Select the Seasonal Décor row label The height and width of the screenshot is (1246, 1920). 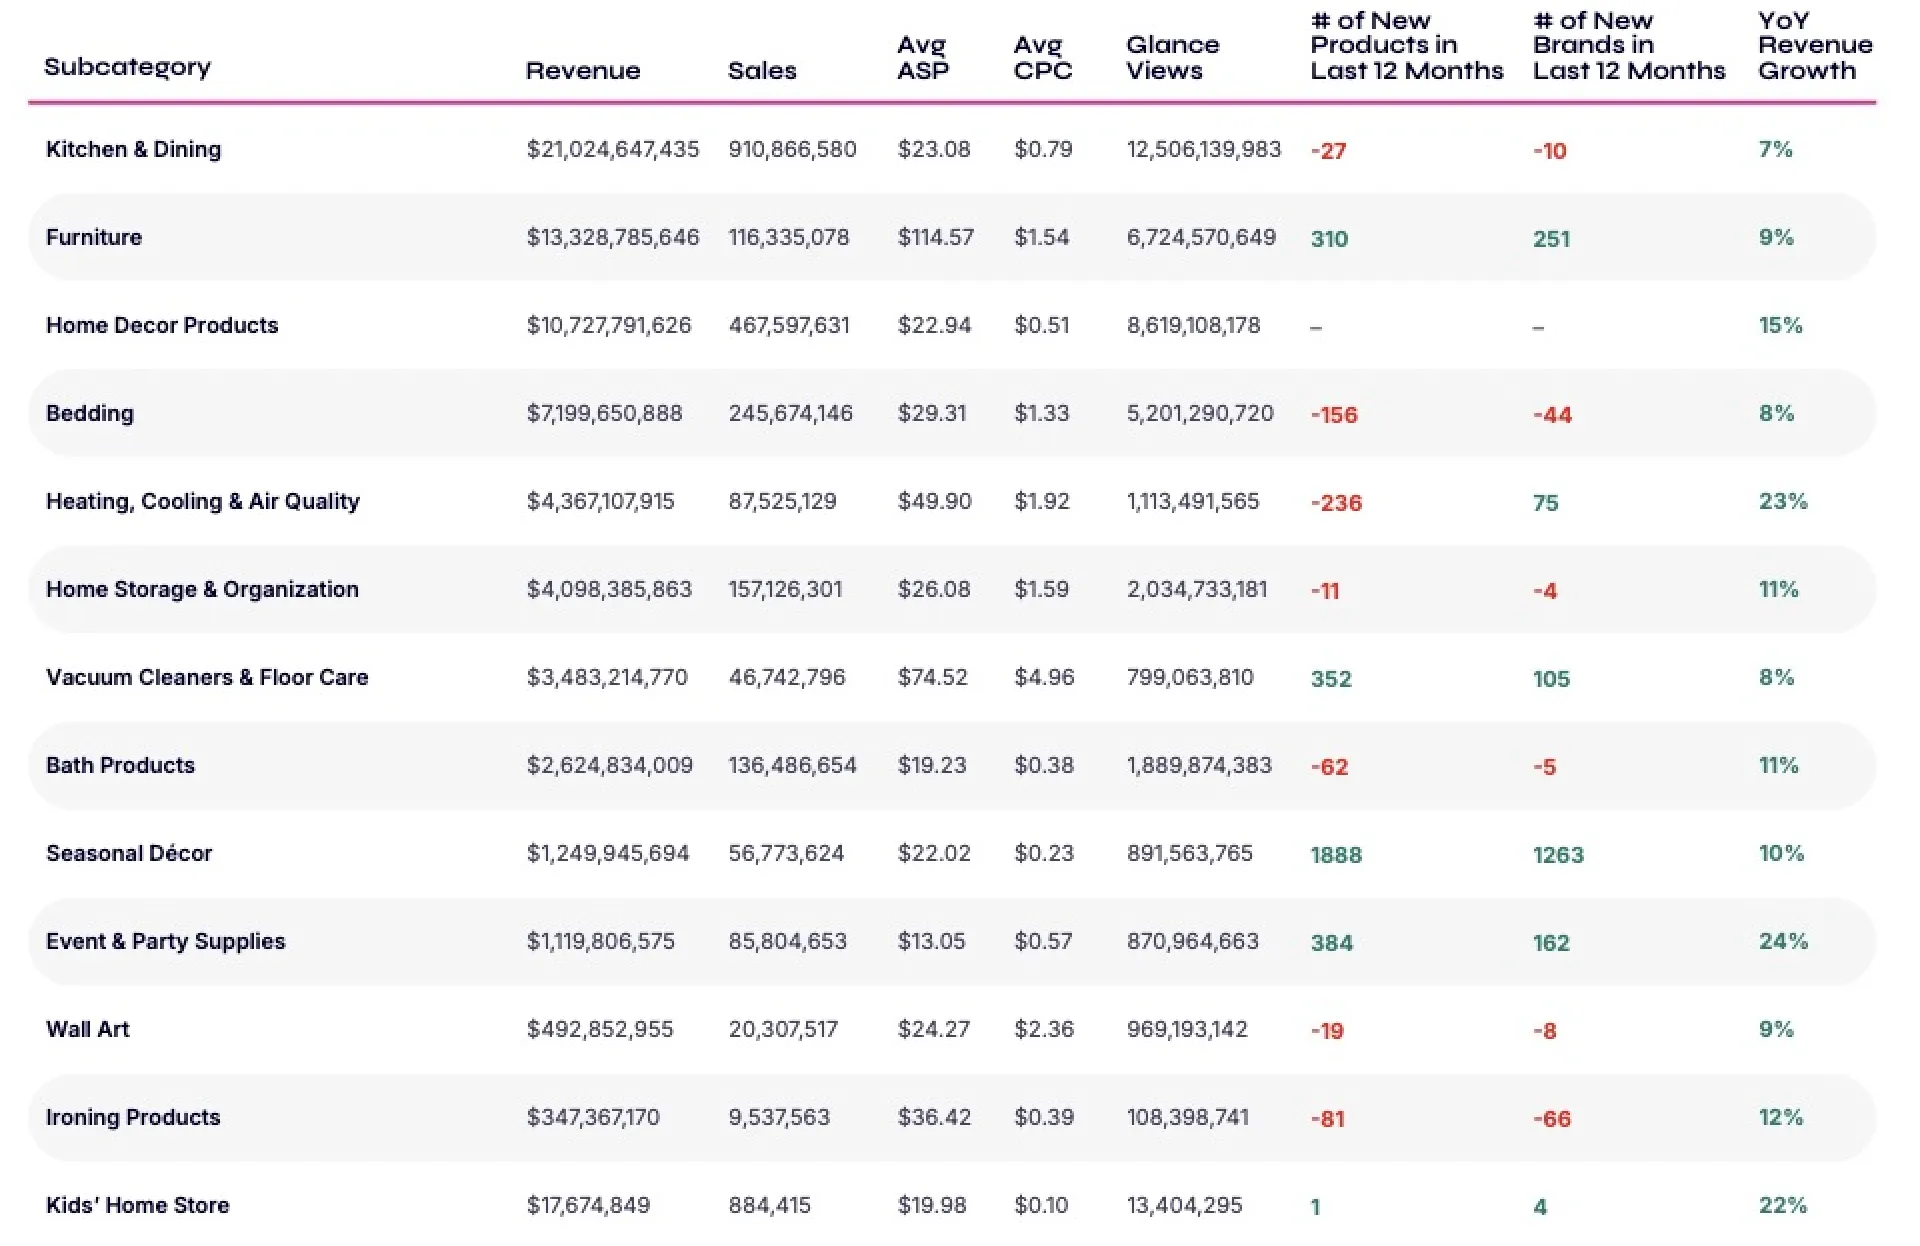(129, 853)
